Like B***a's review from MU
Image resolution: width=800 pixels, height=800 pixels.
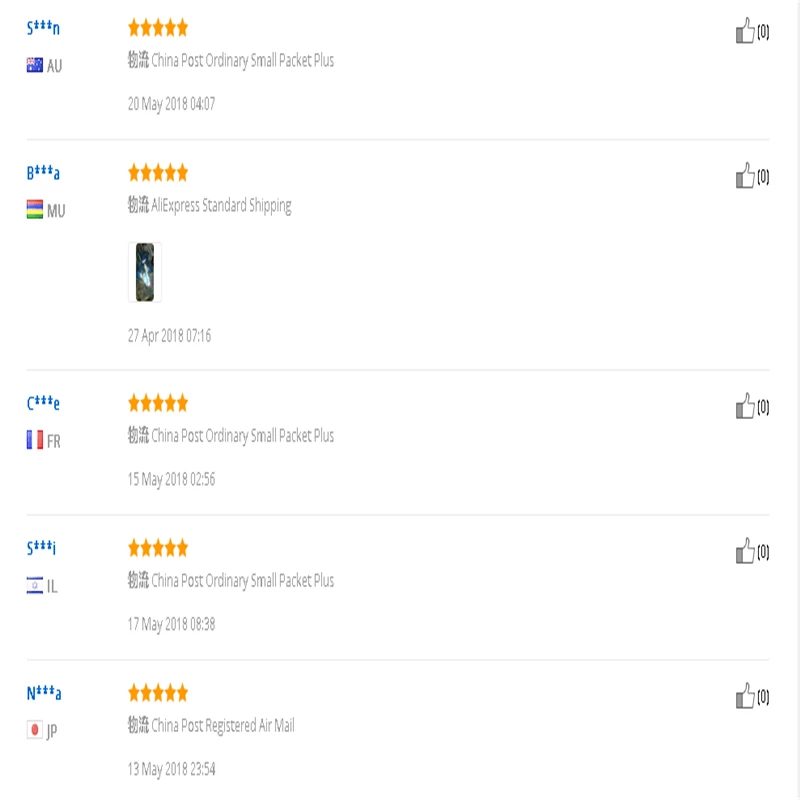point(746,177)
